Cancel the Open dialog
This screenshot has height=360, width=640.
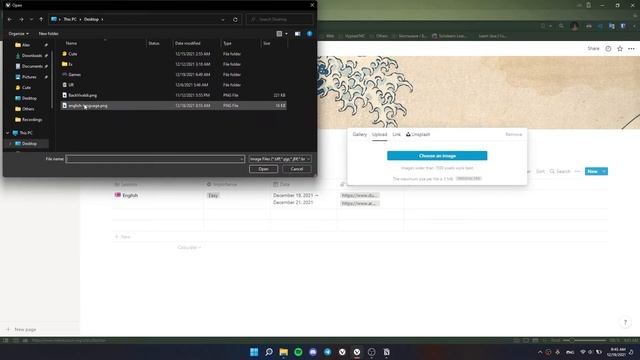297,169
